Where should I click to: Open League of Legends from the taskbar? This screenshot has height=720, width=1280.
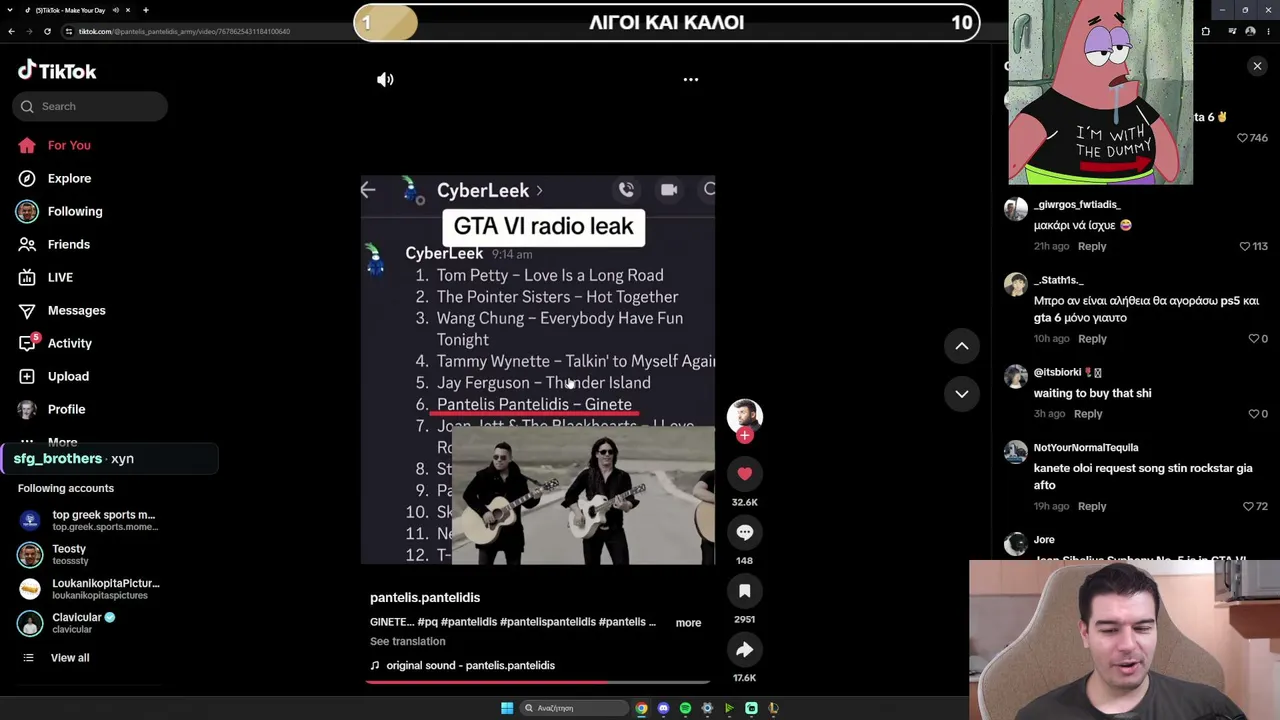(773, 708)
